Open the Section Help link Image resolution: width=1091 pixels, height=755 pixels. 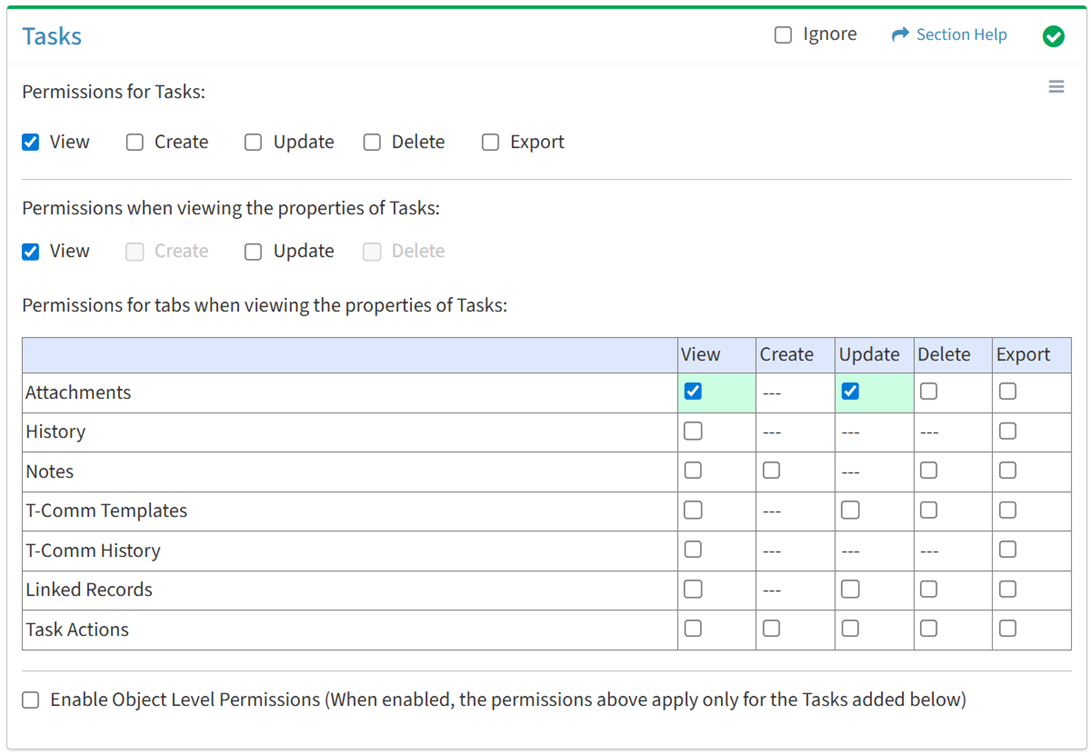(961, 35)
